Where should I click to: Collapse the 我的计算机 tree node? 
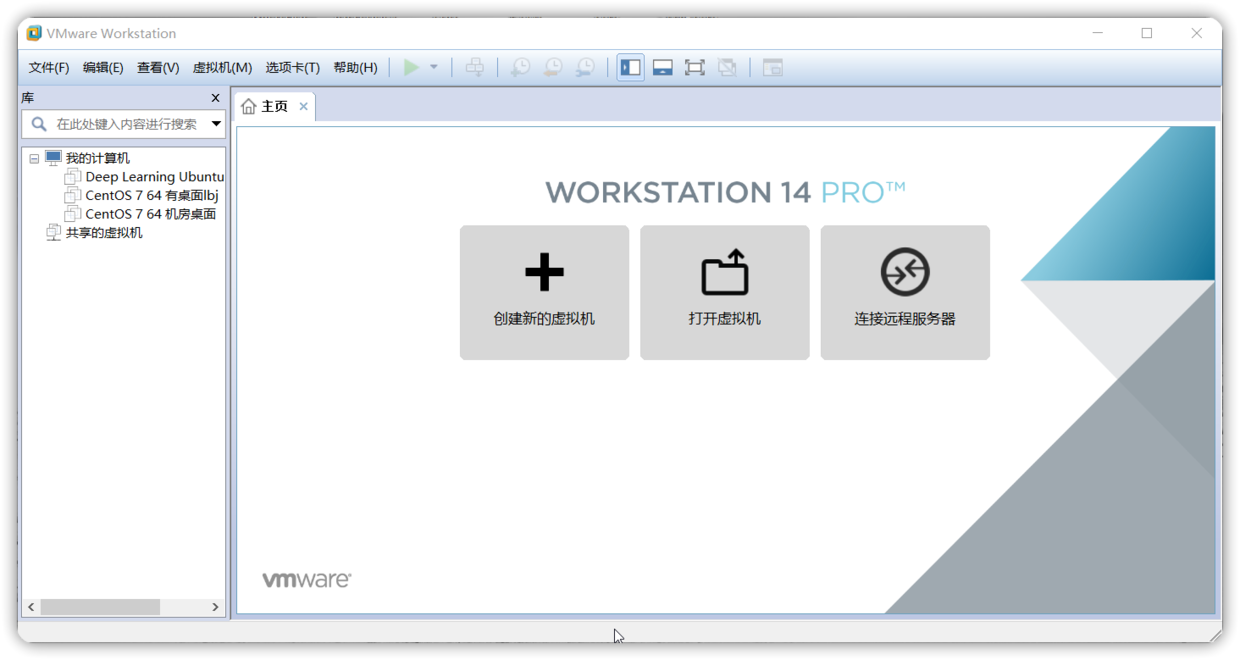34,157
